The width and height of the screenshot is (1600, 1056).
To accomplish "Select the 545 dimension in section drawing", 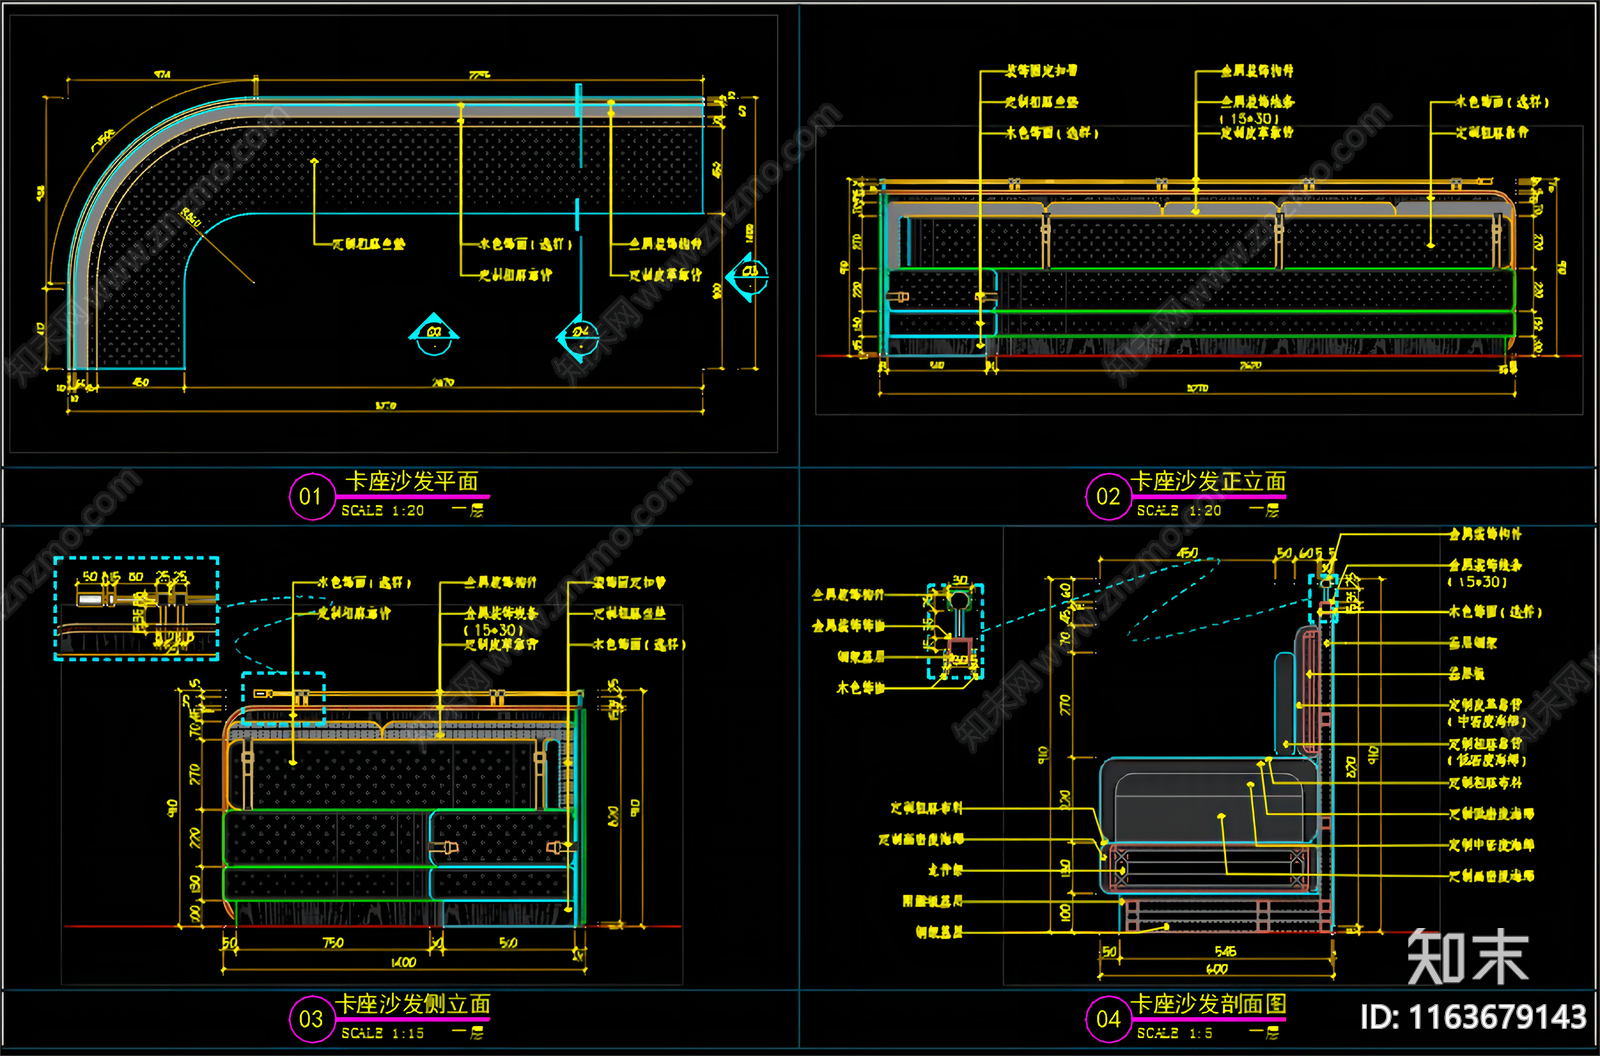I will tap(1225, 951).
